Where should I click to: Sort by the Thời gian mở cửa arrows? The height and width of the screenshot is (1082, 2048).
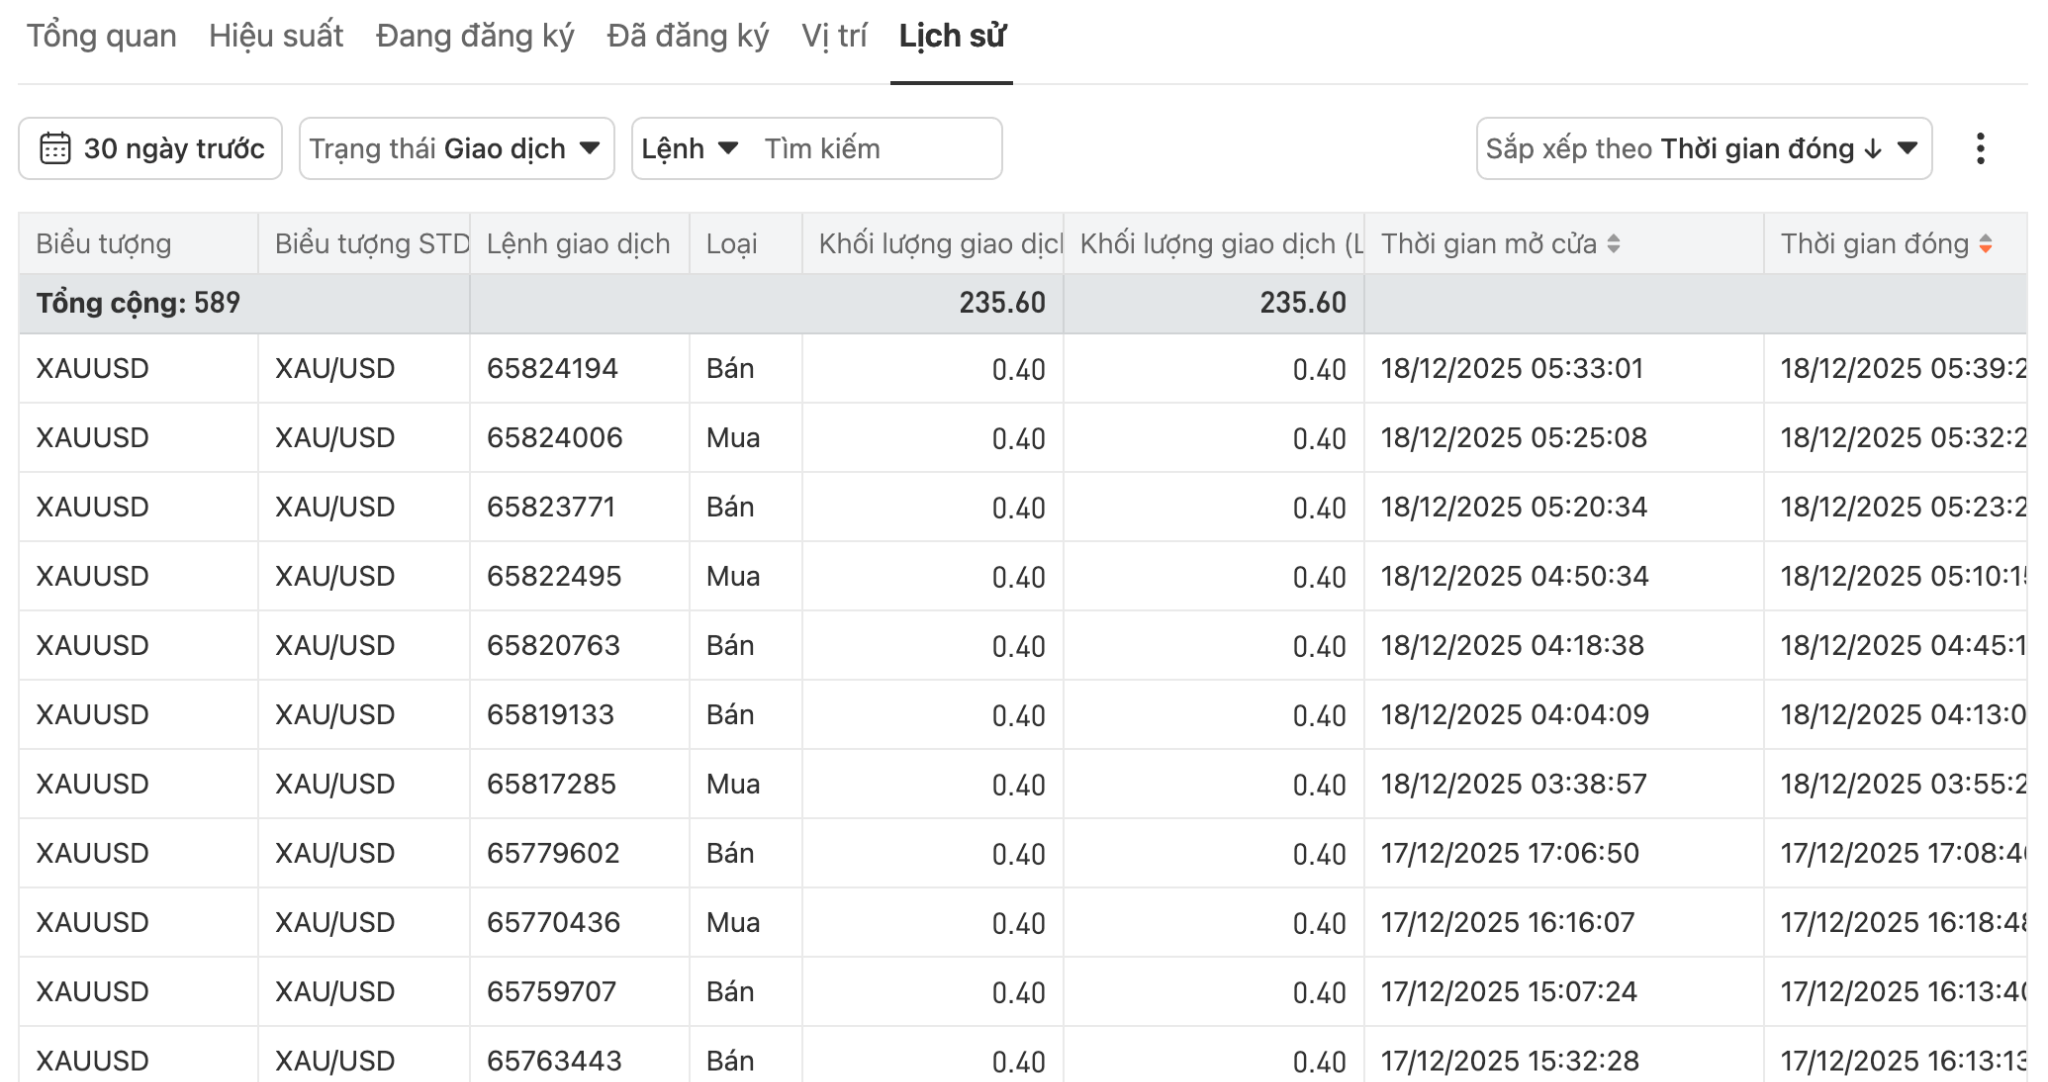tap(1613, 244)
